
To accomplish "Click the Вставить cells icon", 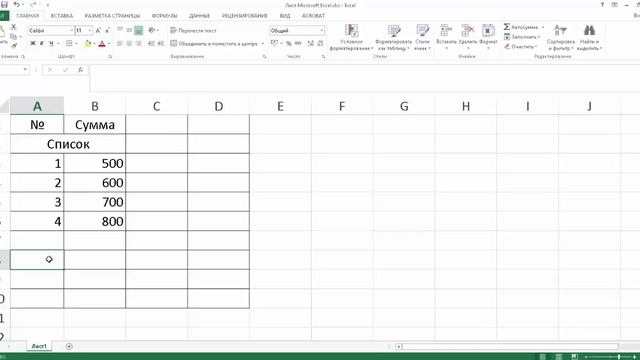I will tap(446, 30).
